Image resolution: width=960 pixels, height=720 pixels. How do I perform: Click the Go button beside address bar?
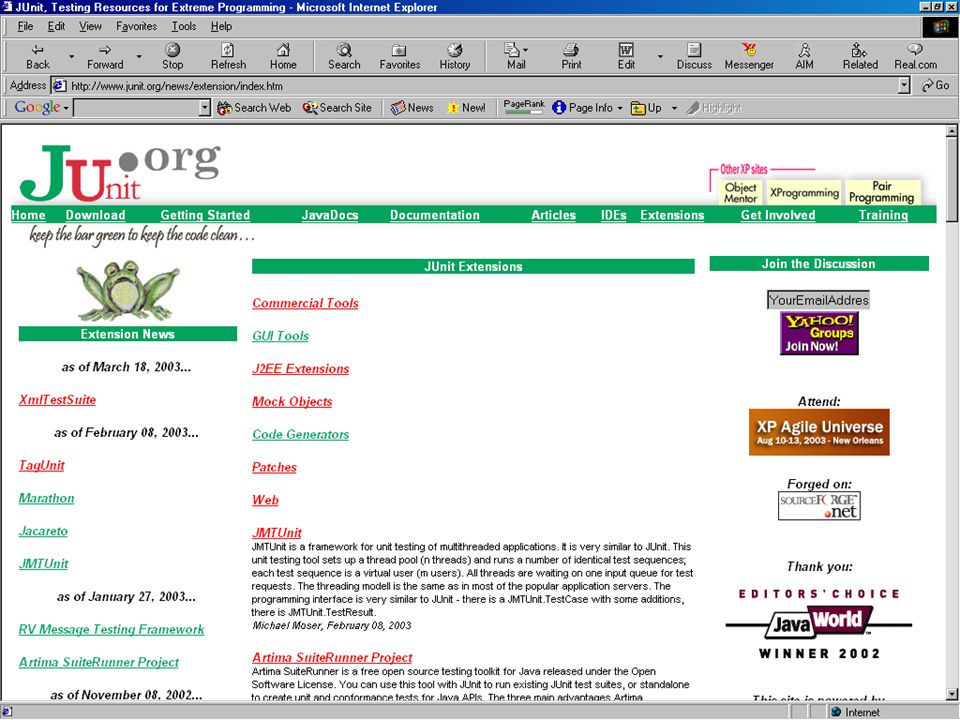click(935, 86)
